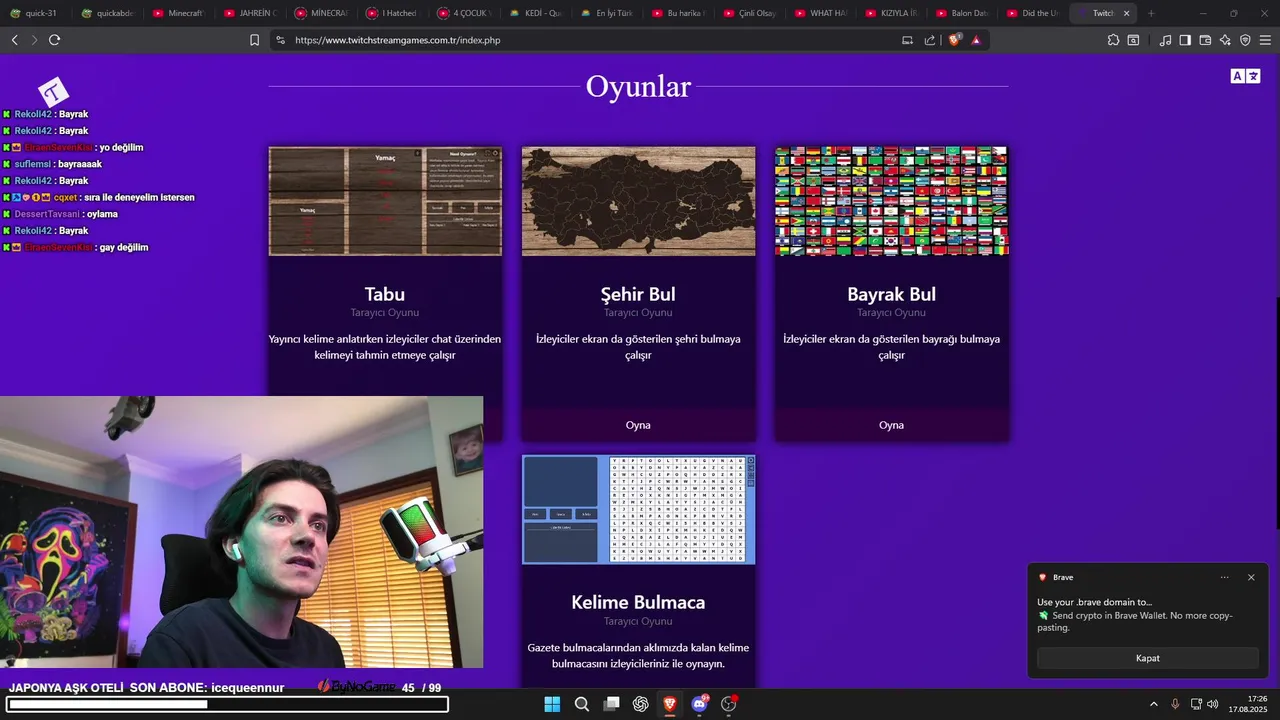
Task: Click the Bayrak Bul title
Action: pos(891,294)
